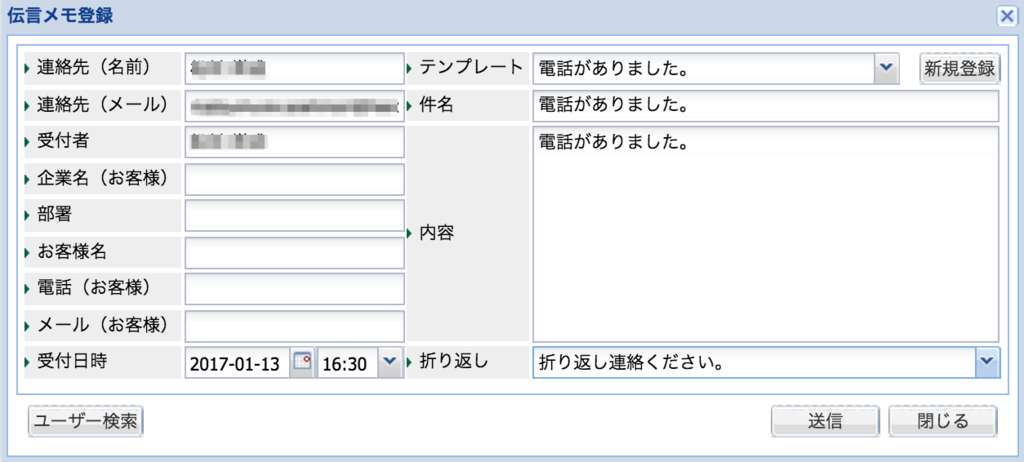Viewport: 1024px width, 462px height.
Task: Click the time field showing 16:30
Action: (x=347, y=363)
